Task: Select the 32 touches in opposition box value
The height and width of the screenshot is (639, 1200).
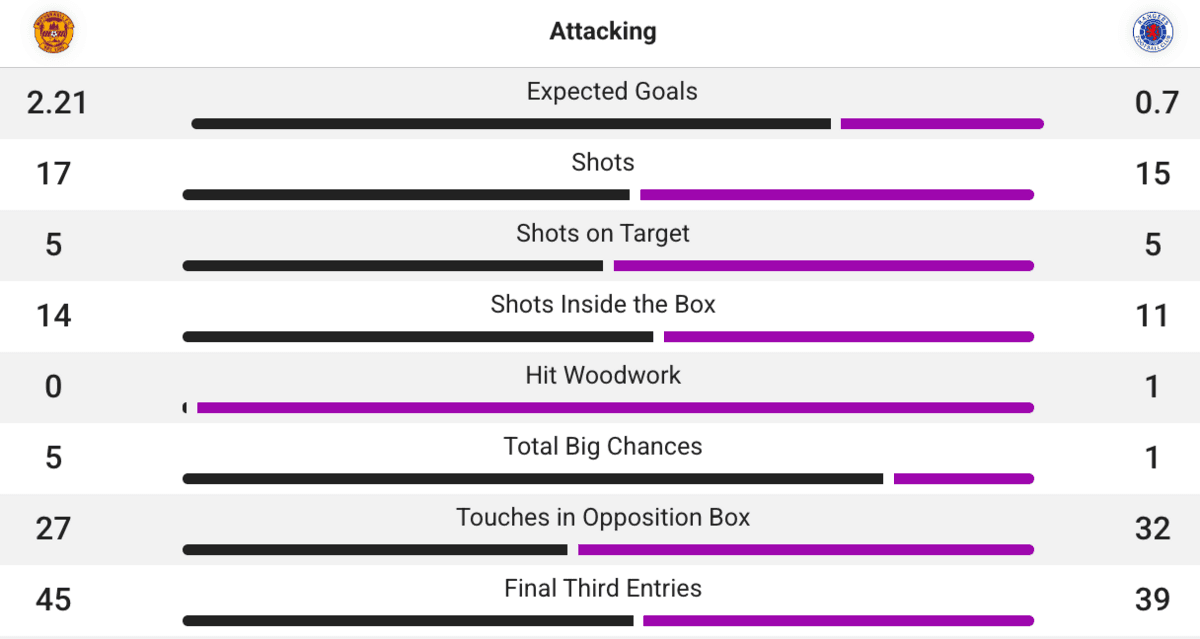Action: click(1153, 528)
